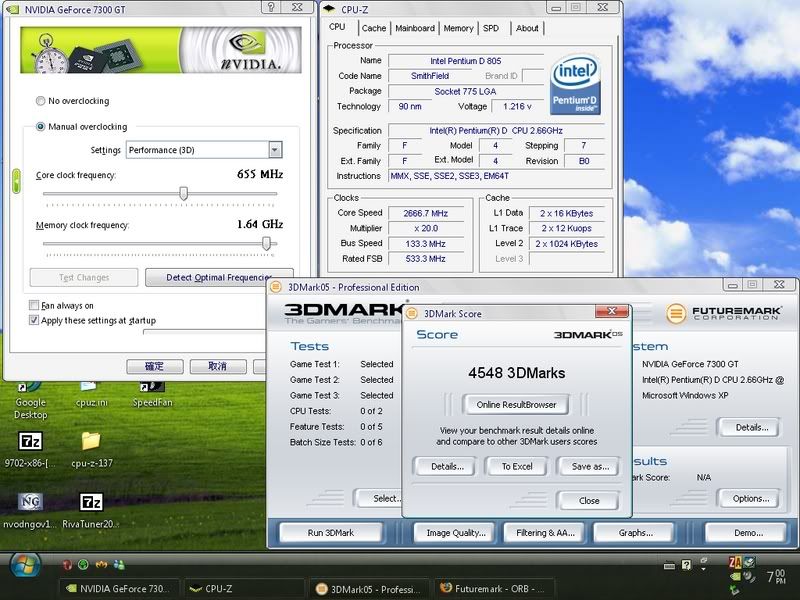The height and width of the screenshot is (600, 800).
Task: Open the SPD tab in CPU-Z
Action: [491, 28]
